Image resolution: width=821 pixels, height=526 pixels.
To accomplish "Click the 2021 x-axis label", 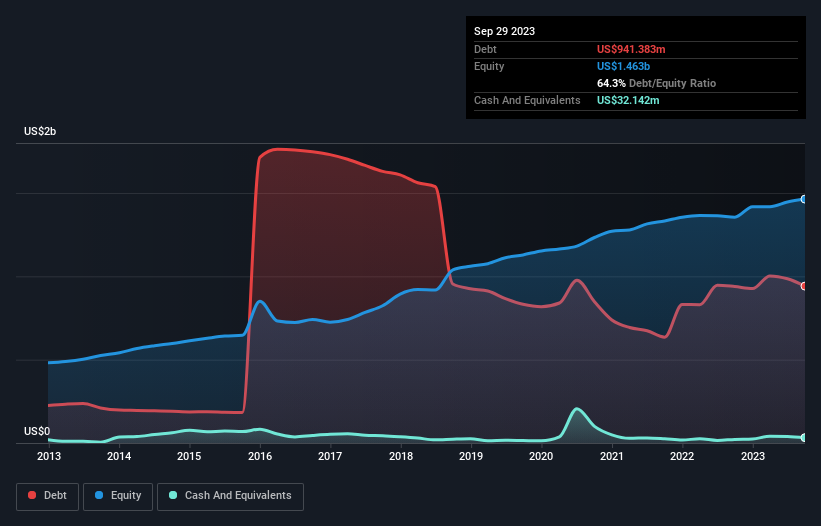I will [x=612, y=456].
